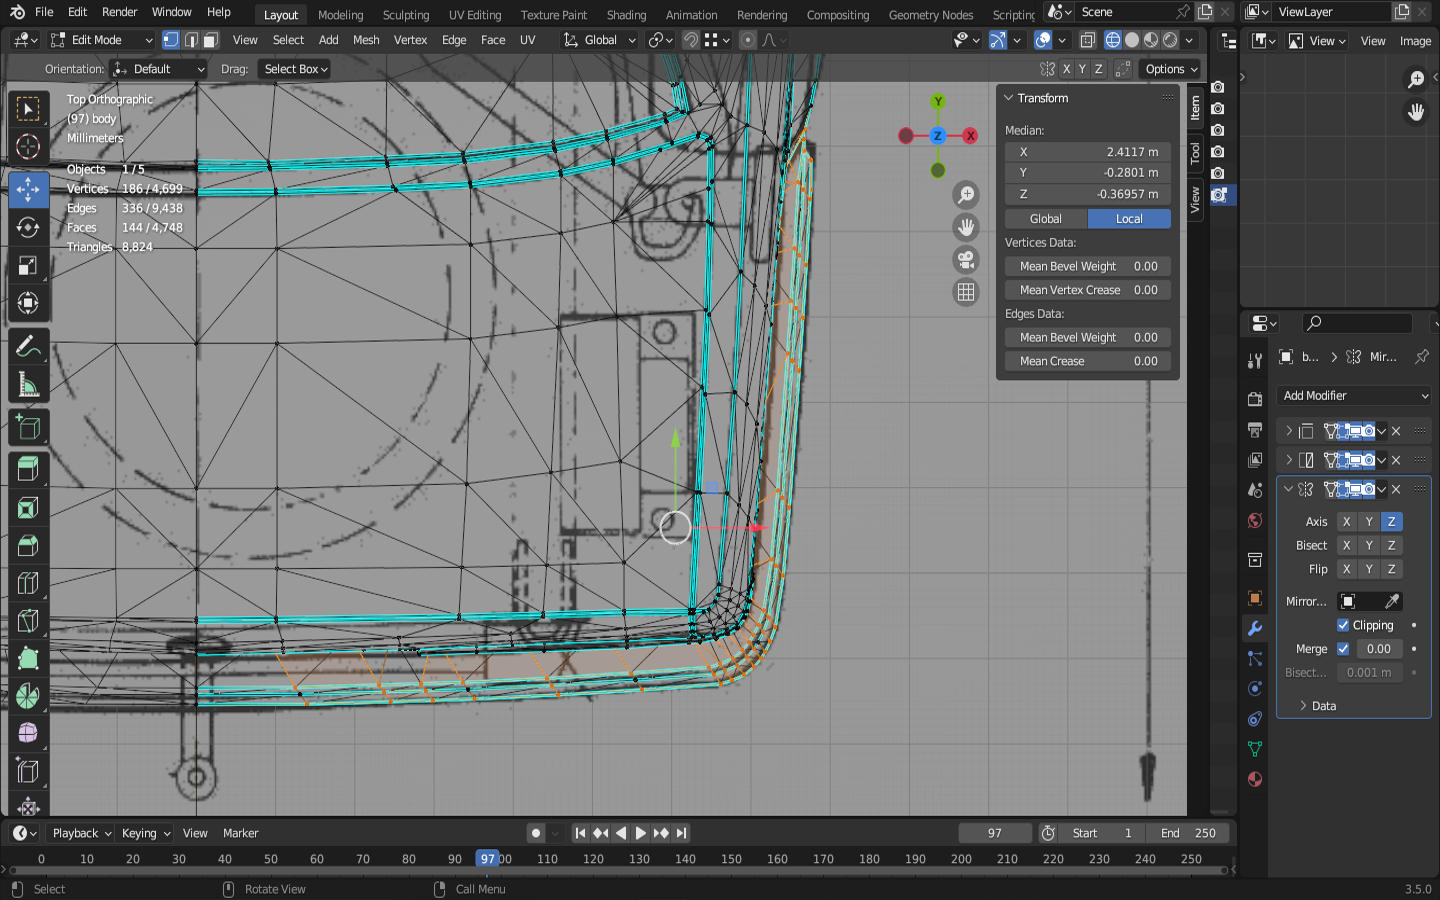Screen dimensions: 1440x900
Task: Select the Annotate pencil tool
Action: point(28,347)
